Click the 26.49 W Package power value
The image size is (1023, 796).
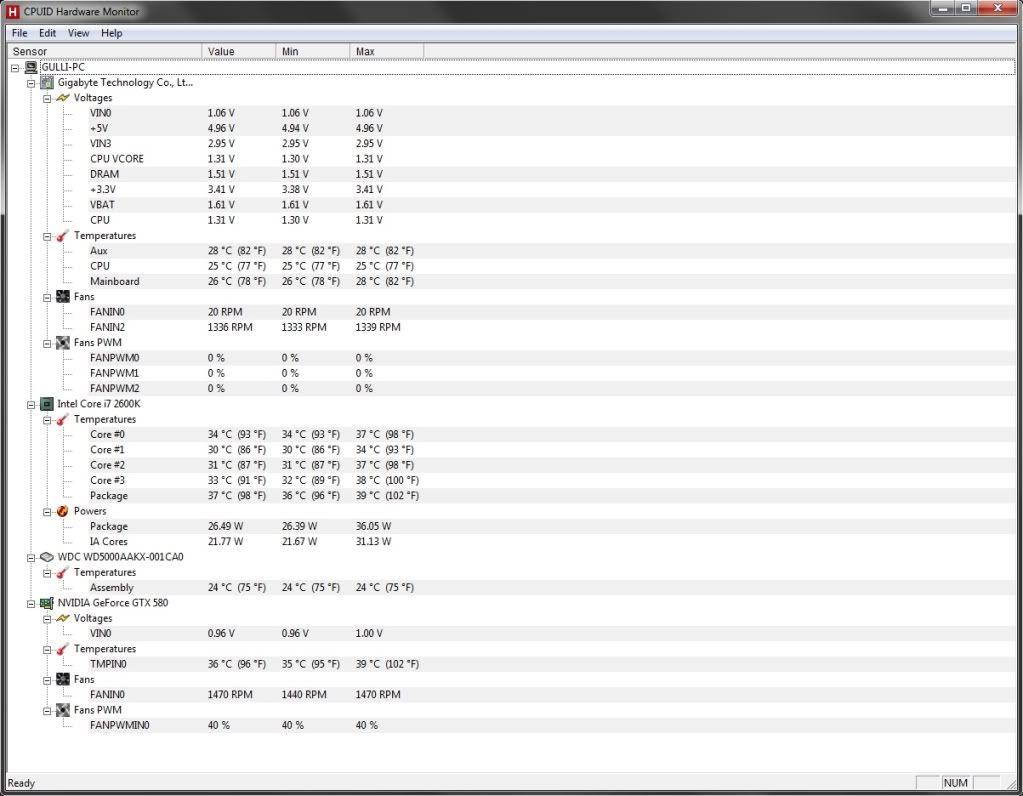[x=225, y=527]
